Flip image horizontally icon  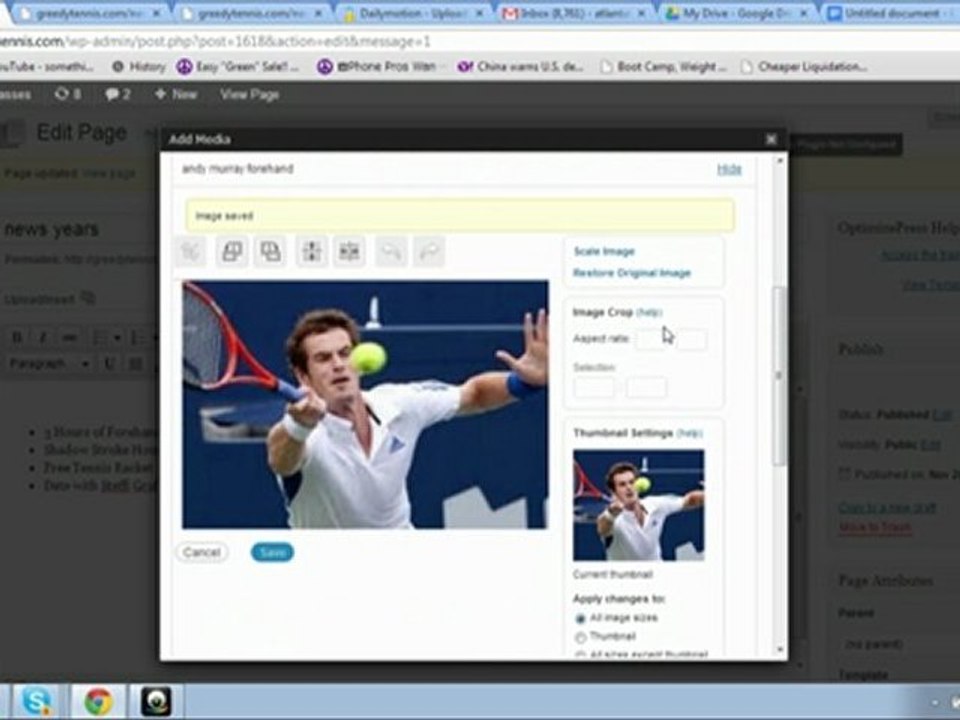(350, 252)
